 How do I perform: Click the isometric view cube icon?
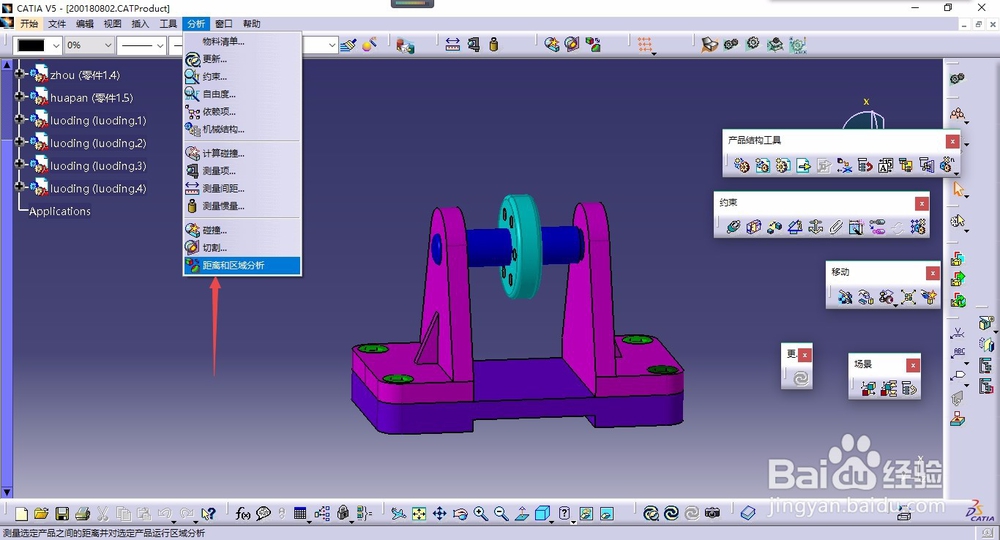pos(543,513)
